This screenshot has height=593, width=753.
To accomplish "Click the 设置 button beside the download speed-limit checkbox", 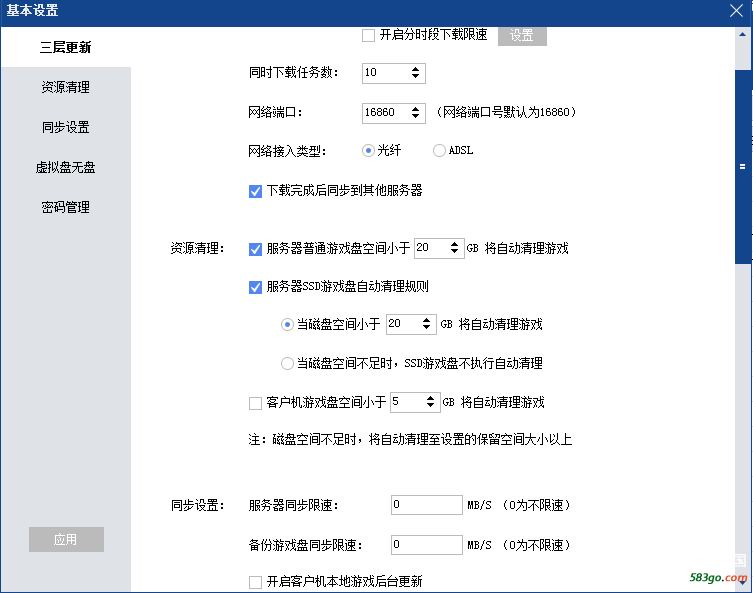I will click(x=522, y=36).
